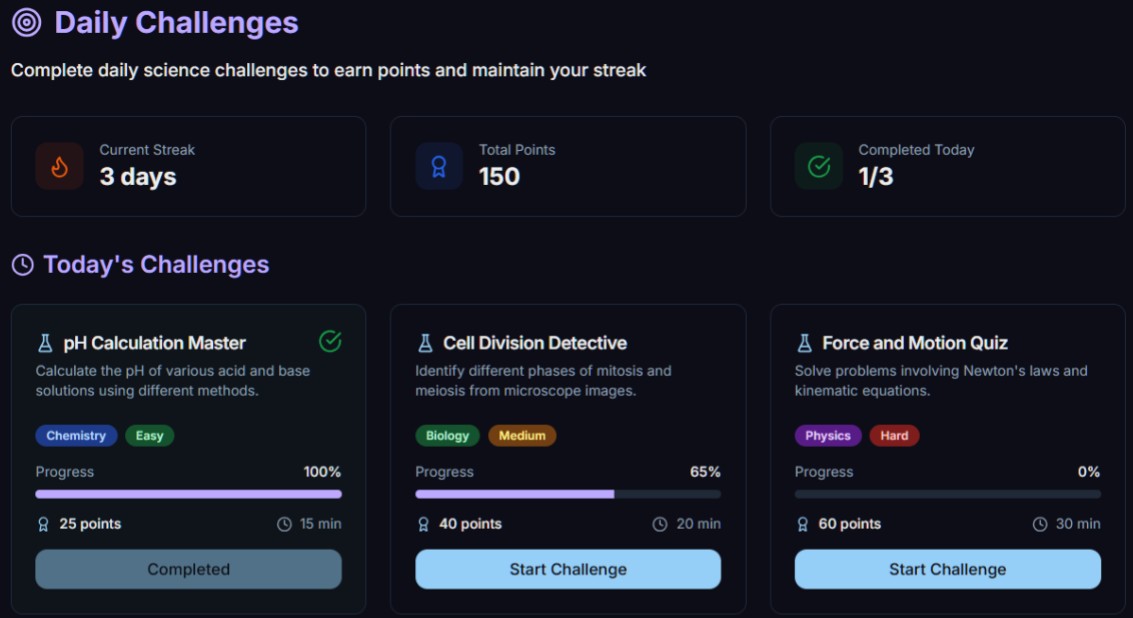
Task: Click the timer icon showing 30 min
Action: tap(1038, 523)
